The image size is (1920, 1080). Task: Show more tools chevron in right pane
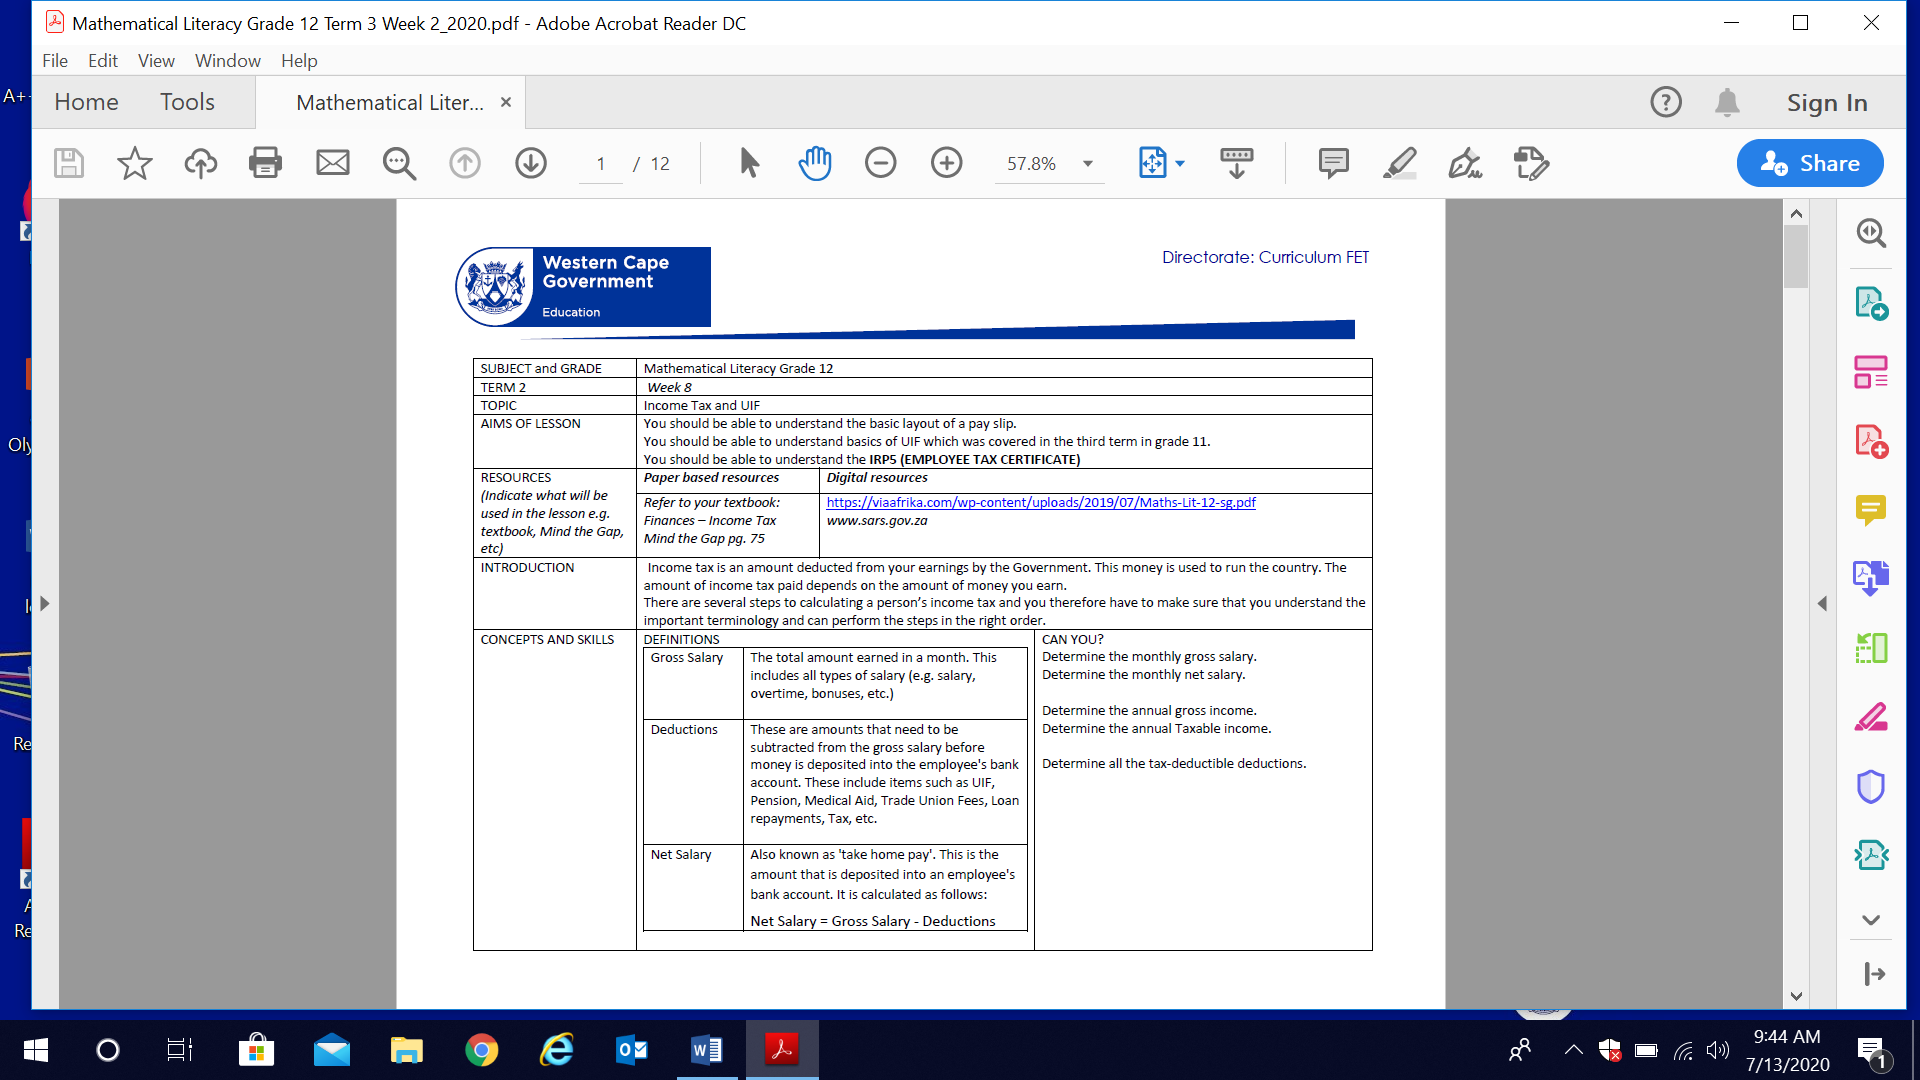[1871, 920]
